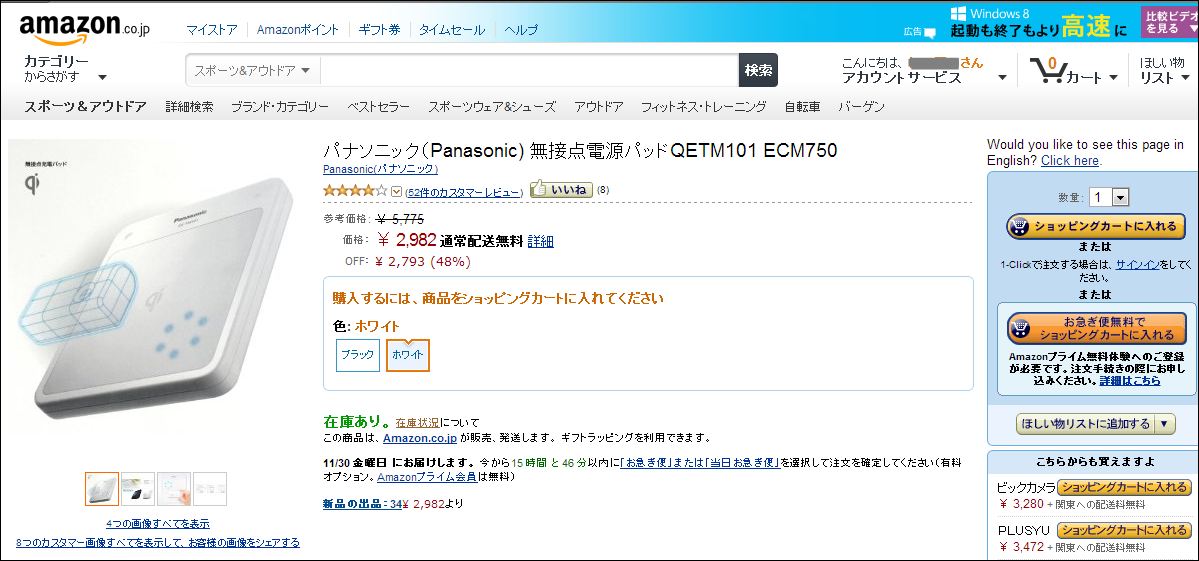Select the fourth product thumbnail

click(210, 489)
